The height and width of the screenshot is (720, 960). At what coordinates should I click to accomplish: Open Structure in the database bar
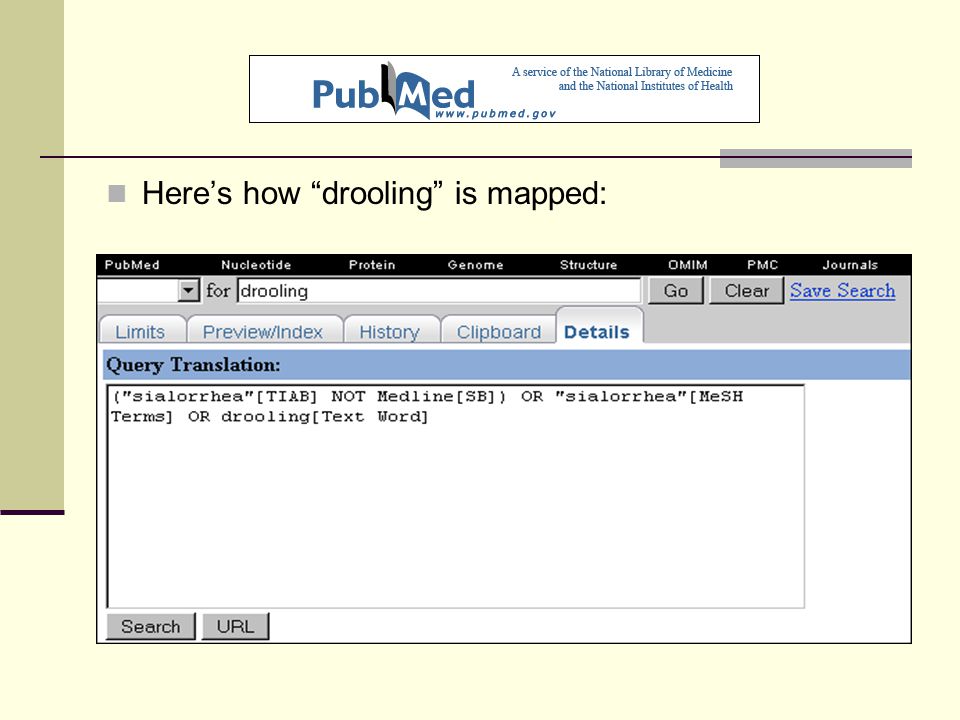588,265
